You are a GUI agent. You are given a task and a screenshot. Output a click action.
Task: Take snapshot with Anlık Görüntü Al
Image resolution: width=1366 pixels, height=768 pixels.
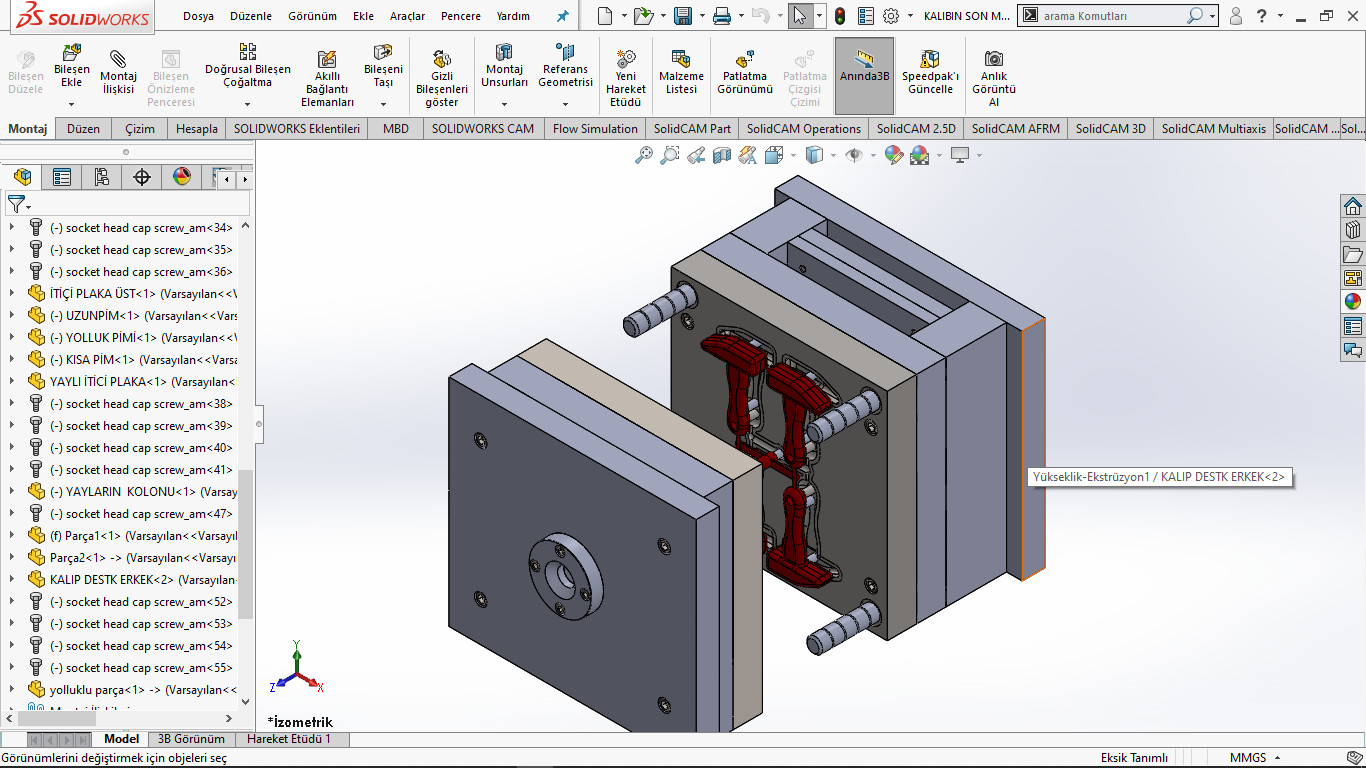(994, 77)
